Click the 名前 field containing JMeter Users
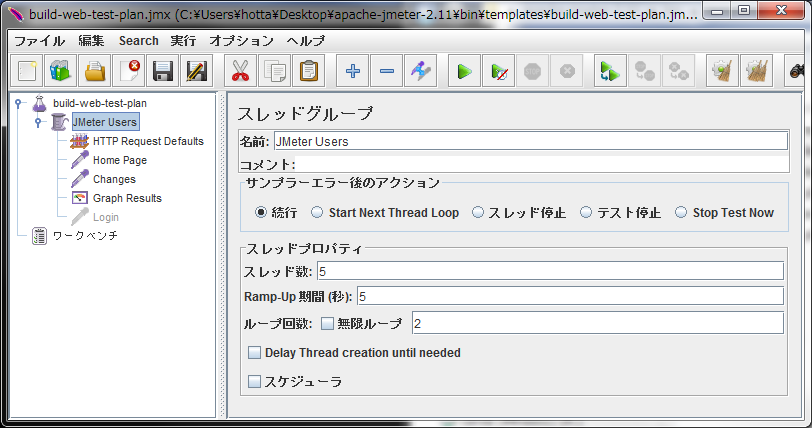Screen dimensions: 812x428 tap(531, 141)
